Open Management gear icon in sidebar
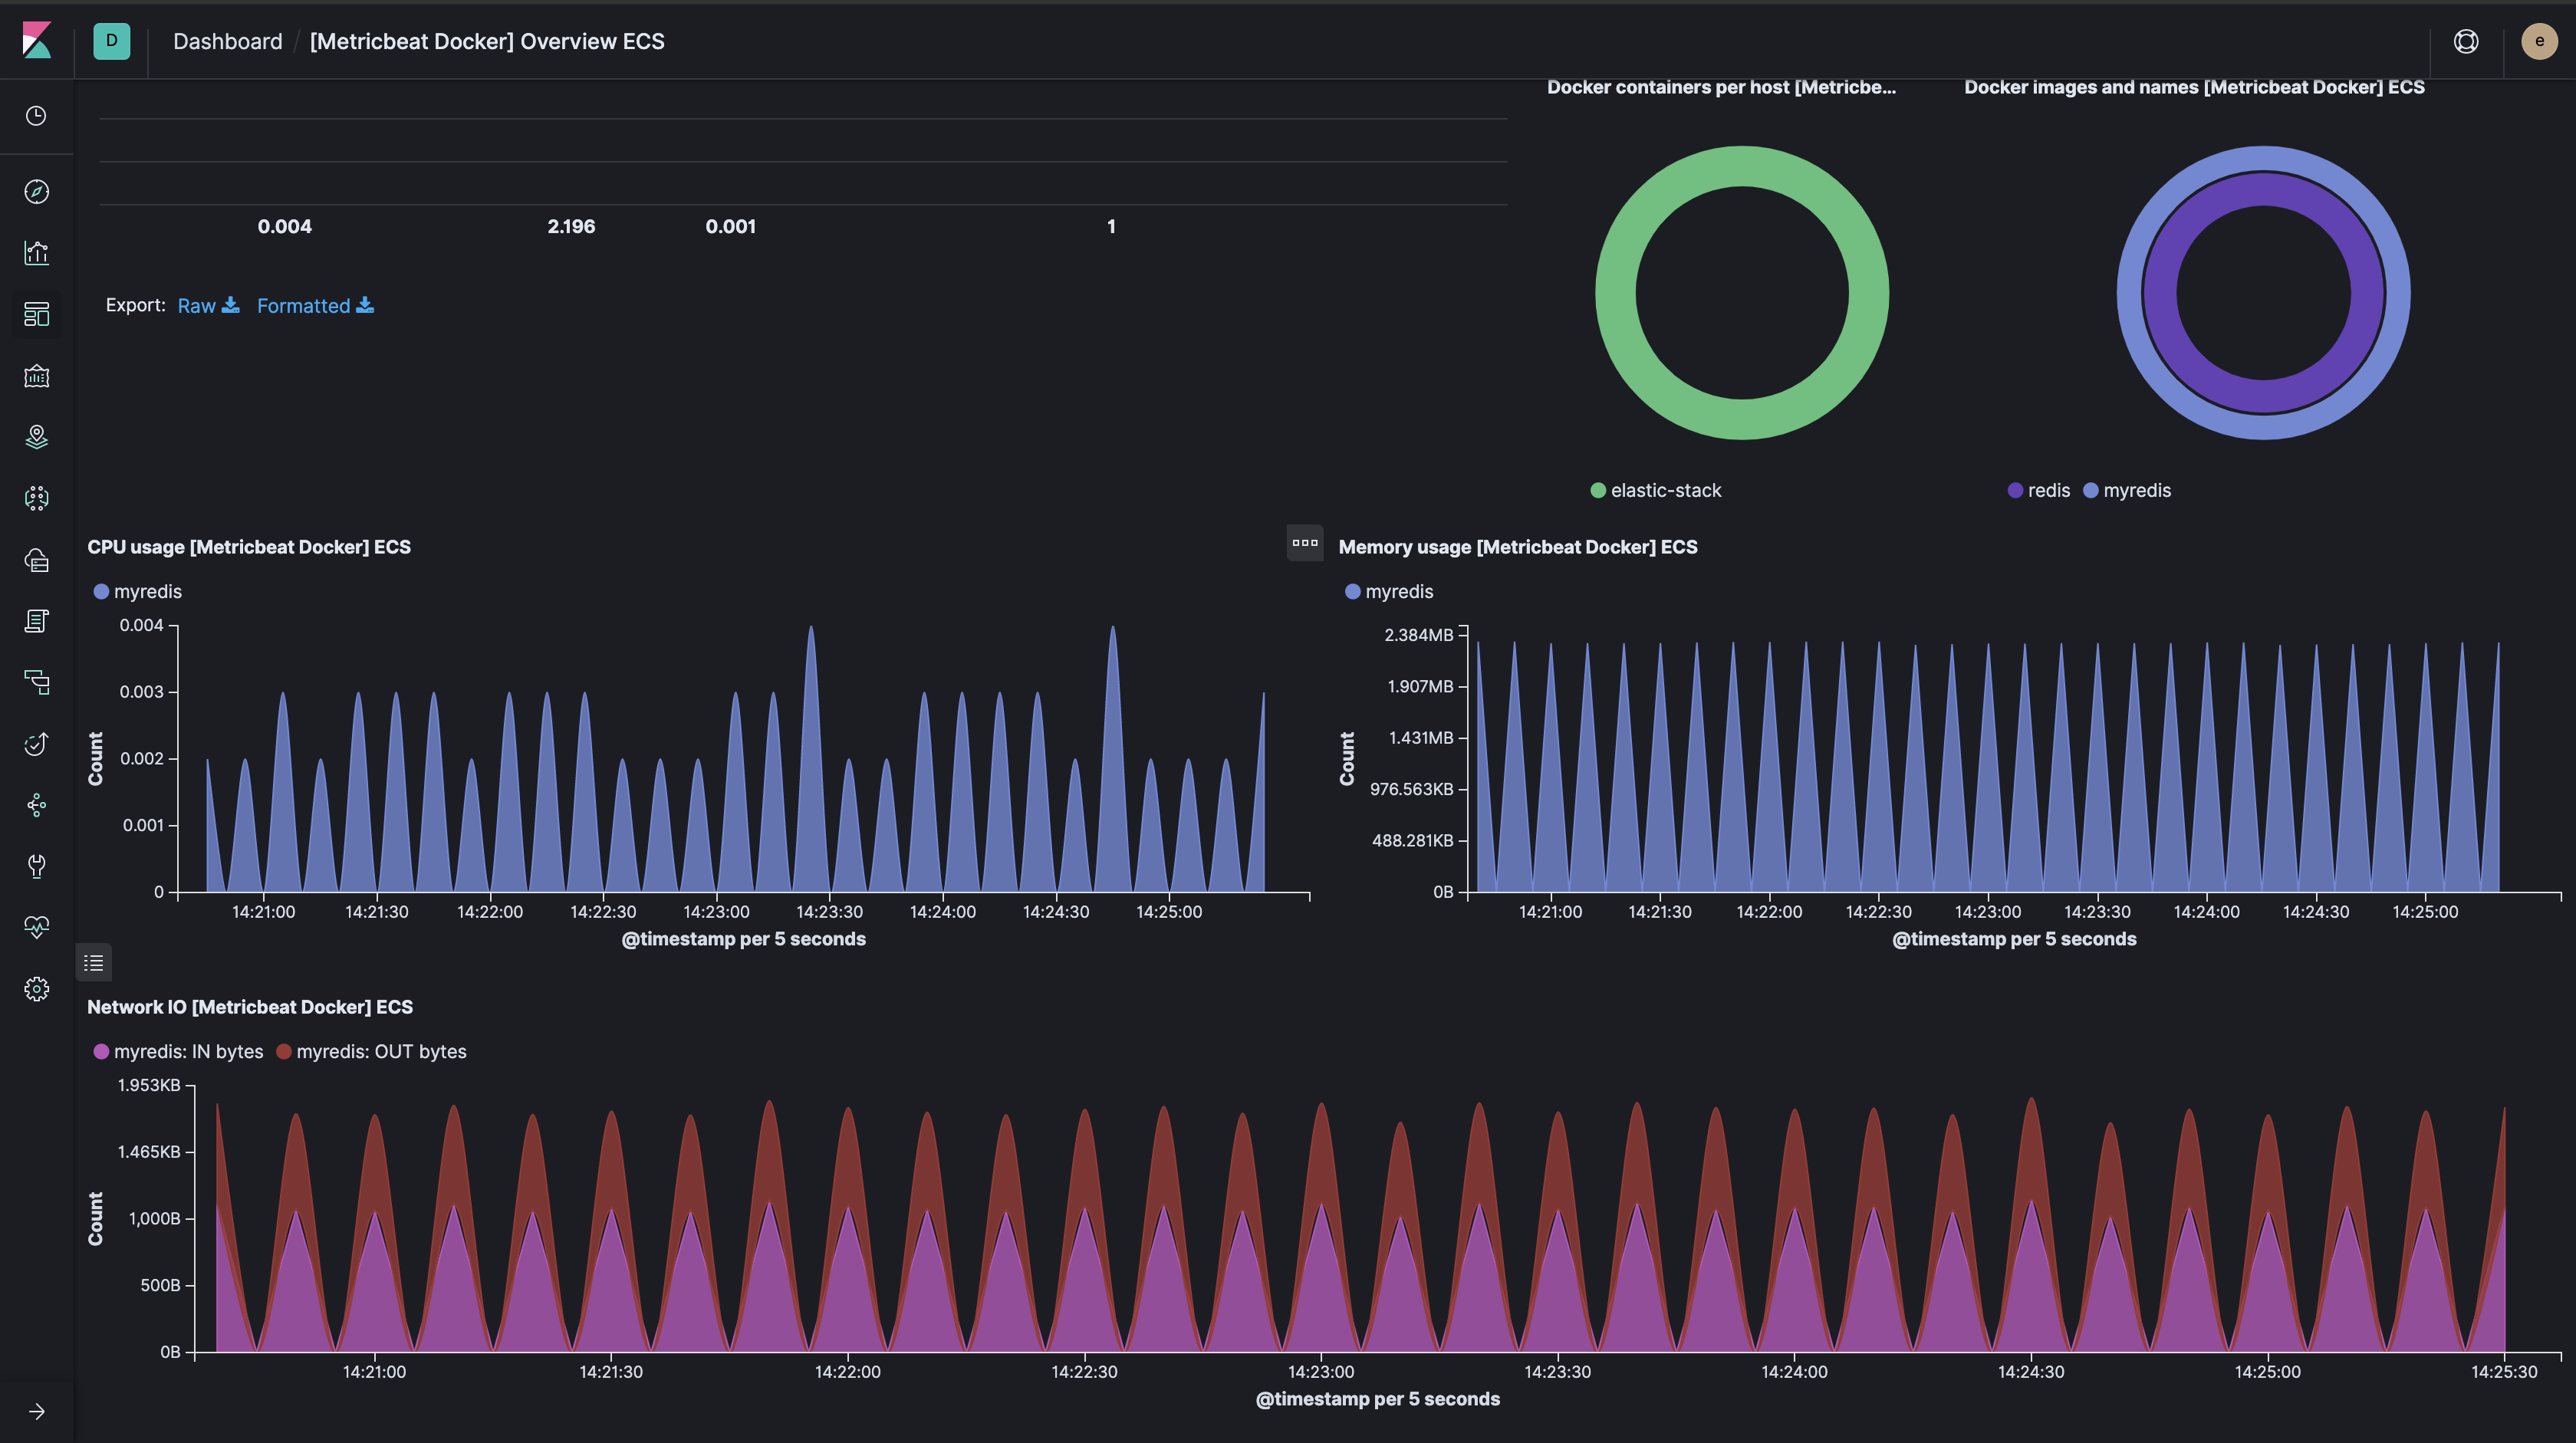Viewport: 2576px width, 1443px height. [37, 989]
